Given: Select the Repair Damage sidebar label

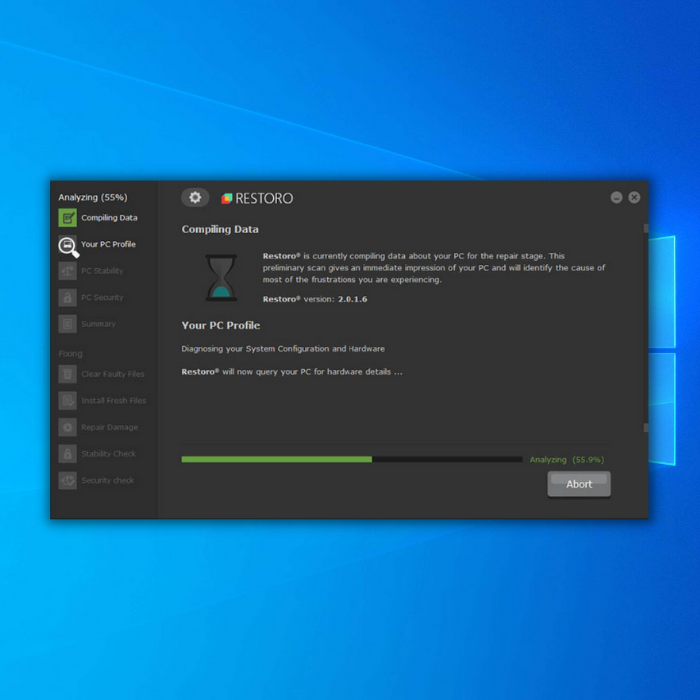Looking at the screenshot, I should 110,427.
